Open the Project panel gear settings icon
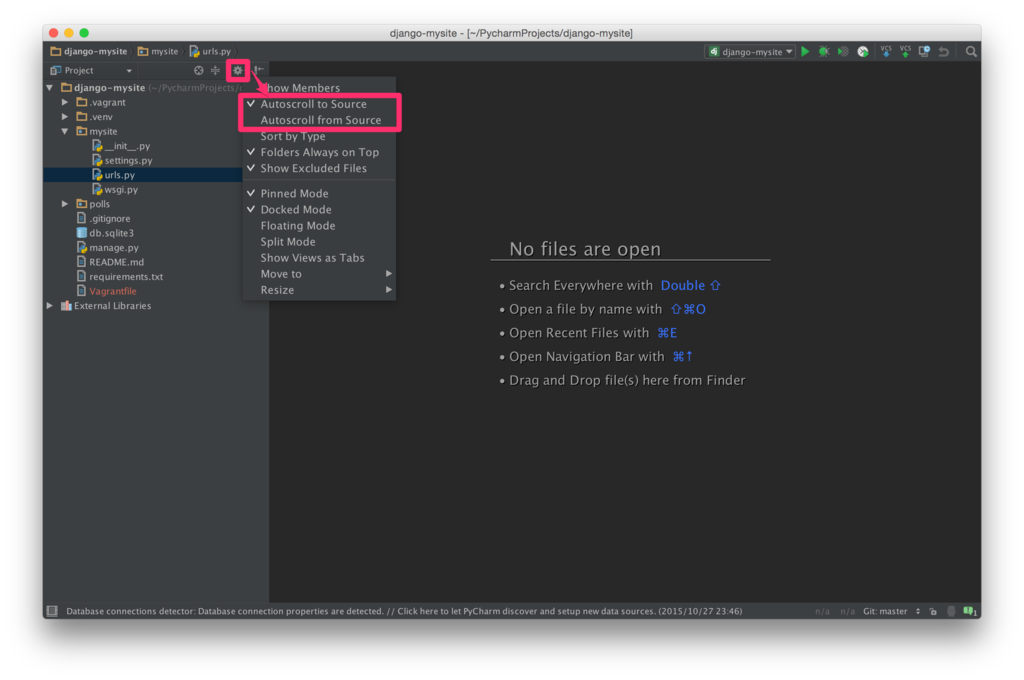 pos(238,70)
